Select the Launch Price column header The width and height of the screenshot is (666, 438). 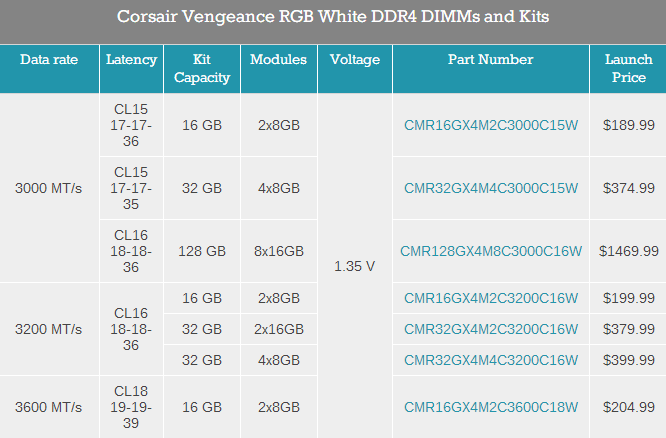pos(628,68)
